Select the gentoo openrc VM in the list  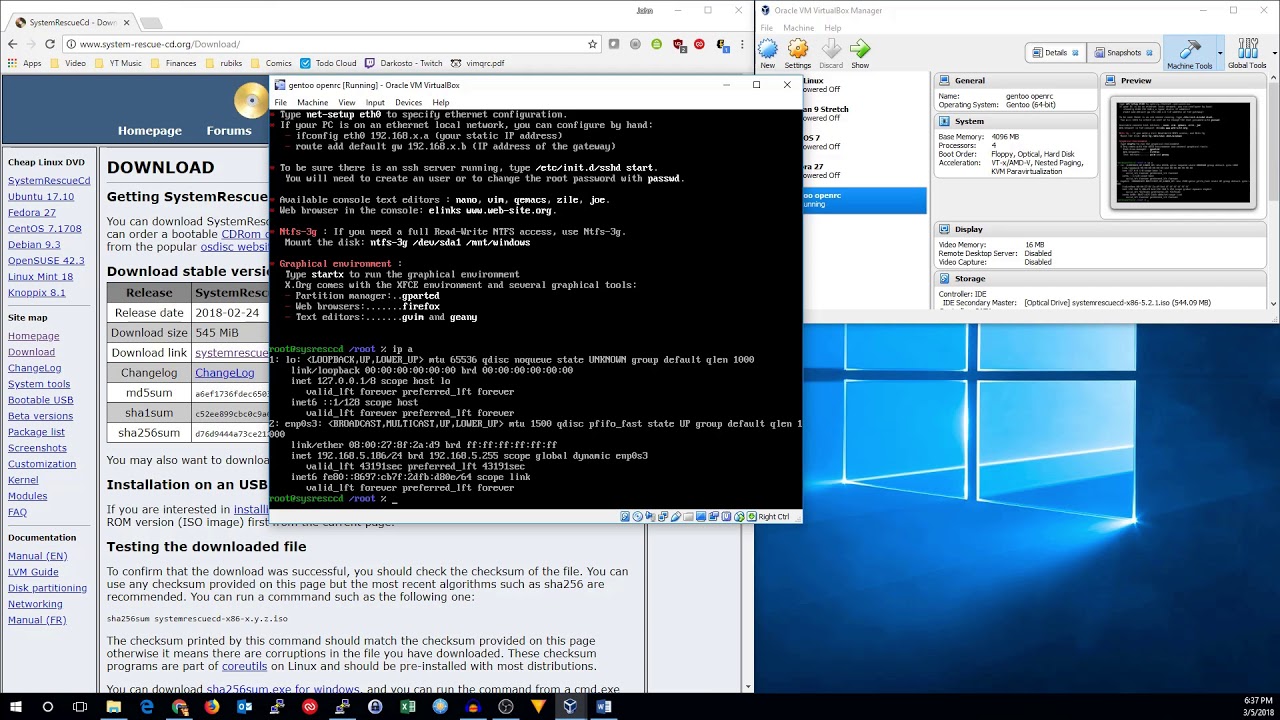(865, 200)
